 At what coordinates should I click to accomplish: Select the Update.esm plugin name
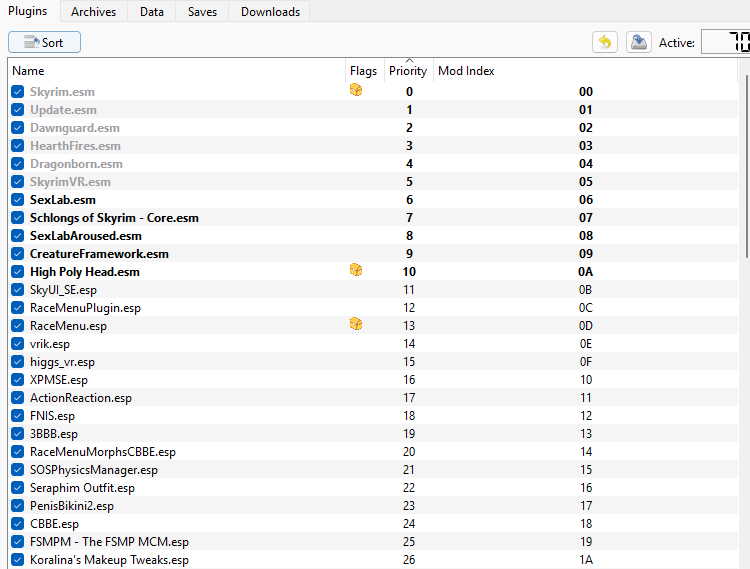pyautogui.click(x=63, y=110)
